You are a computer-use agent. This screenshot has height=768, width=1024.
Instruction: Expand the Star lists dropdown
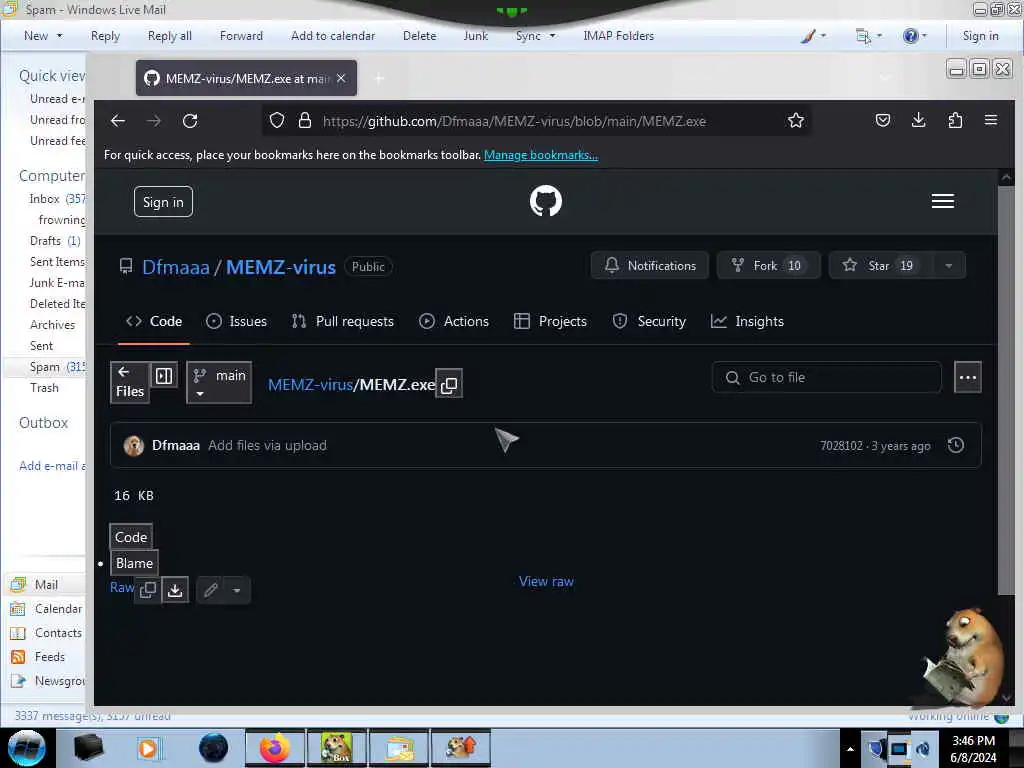pos(948,266)
